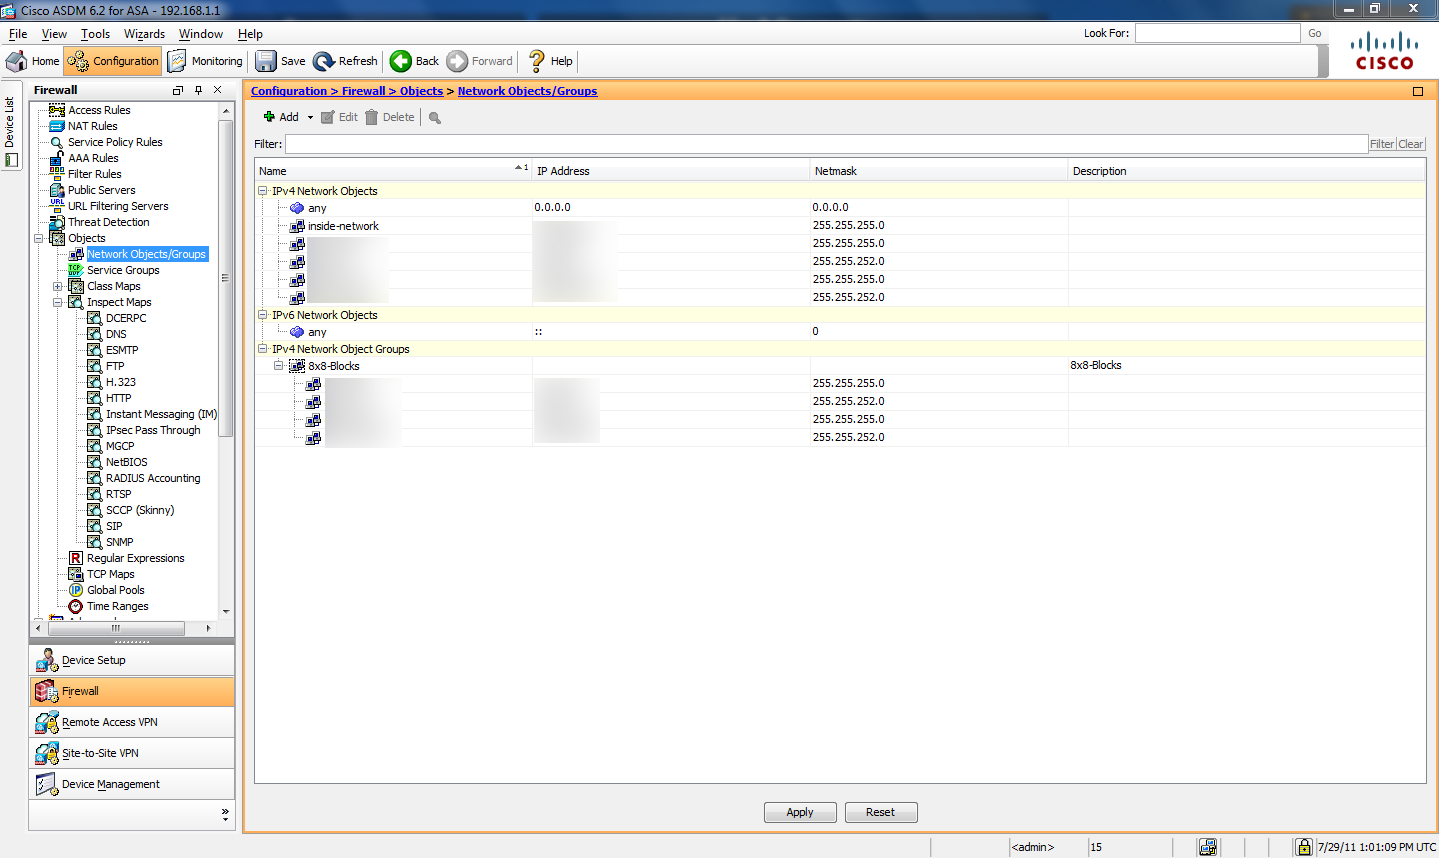The image size is (1439, 858).
Task: Follow the Configuration > Firewall > Objects breadcrumb link
Action: point(347,91)
